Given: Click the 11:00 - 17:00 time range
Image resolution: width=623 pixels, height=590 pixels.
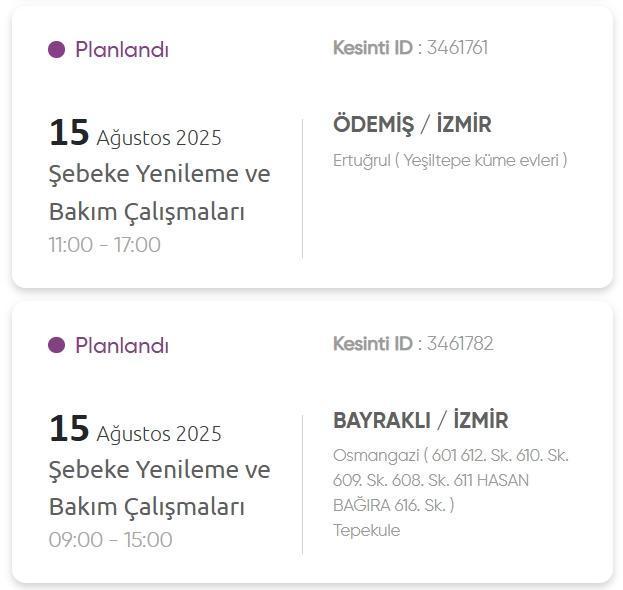Looking at the screenshot, I should click(104, 245).
